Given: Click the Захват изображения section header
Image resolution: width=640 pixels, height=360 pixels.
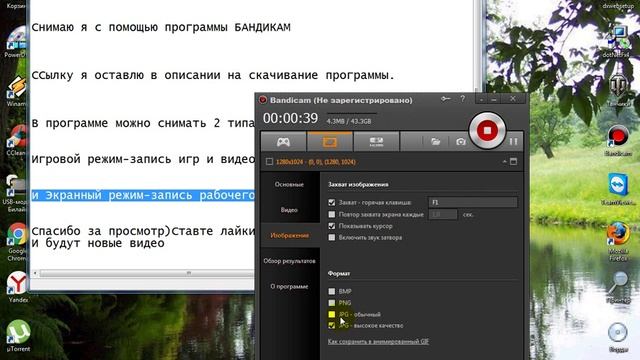Looking at the screenshot, I should click(358, 184).
